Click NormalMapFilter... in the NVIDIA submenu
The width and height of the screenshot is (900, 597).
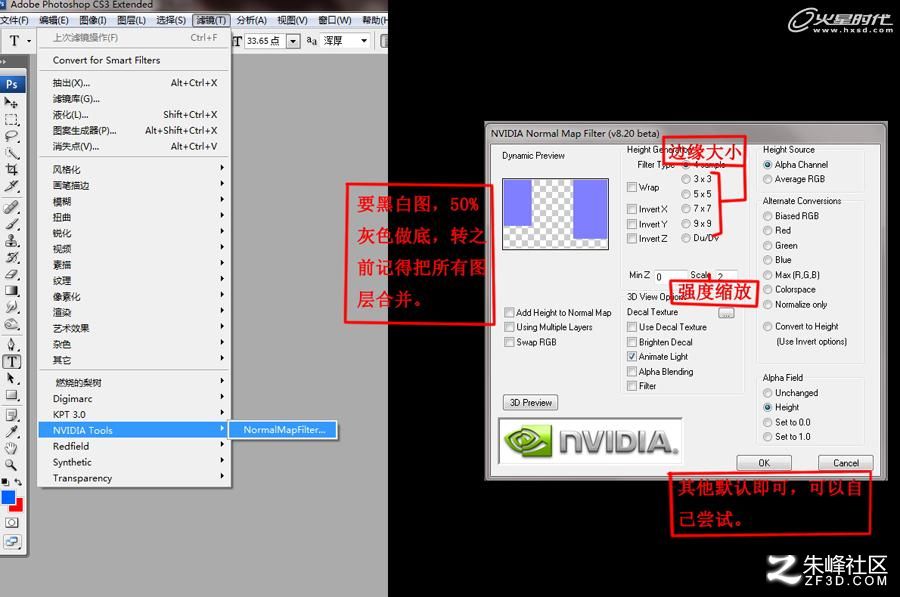tap(284, 430)
